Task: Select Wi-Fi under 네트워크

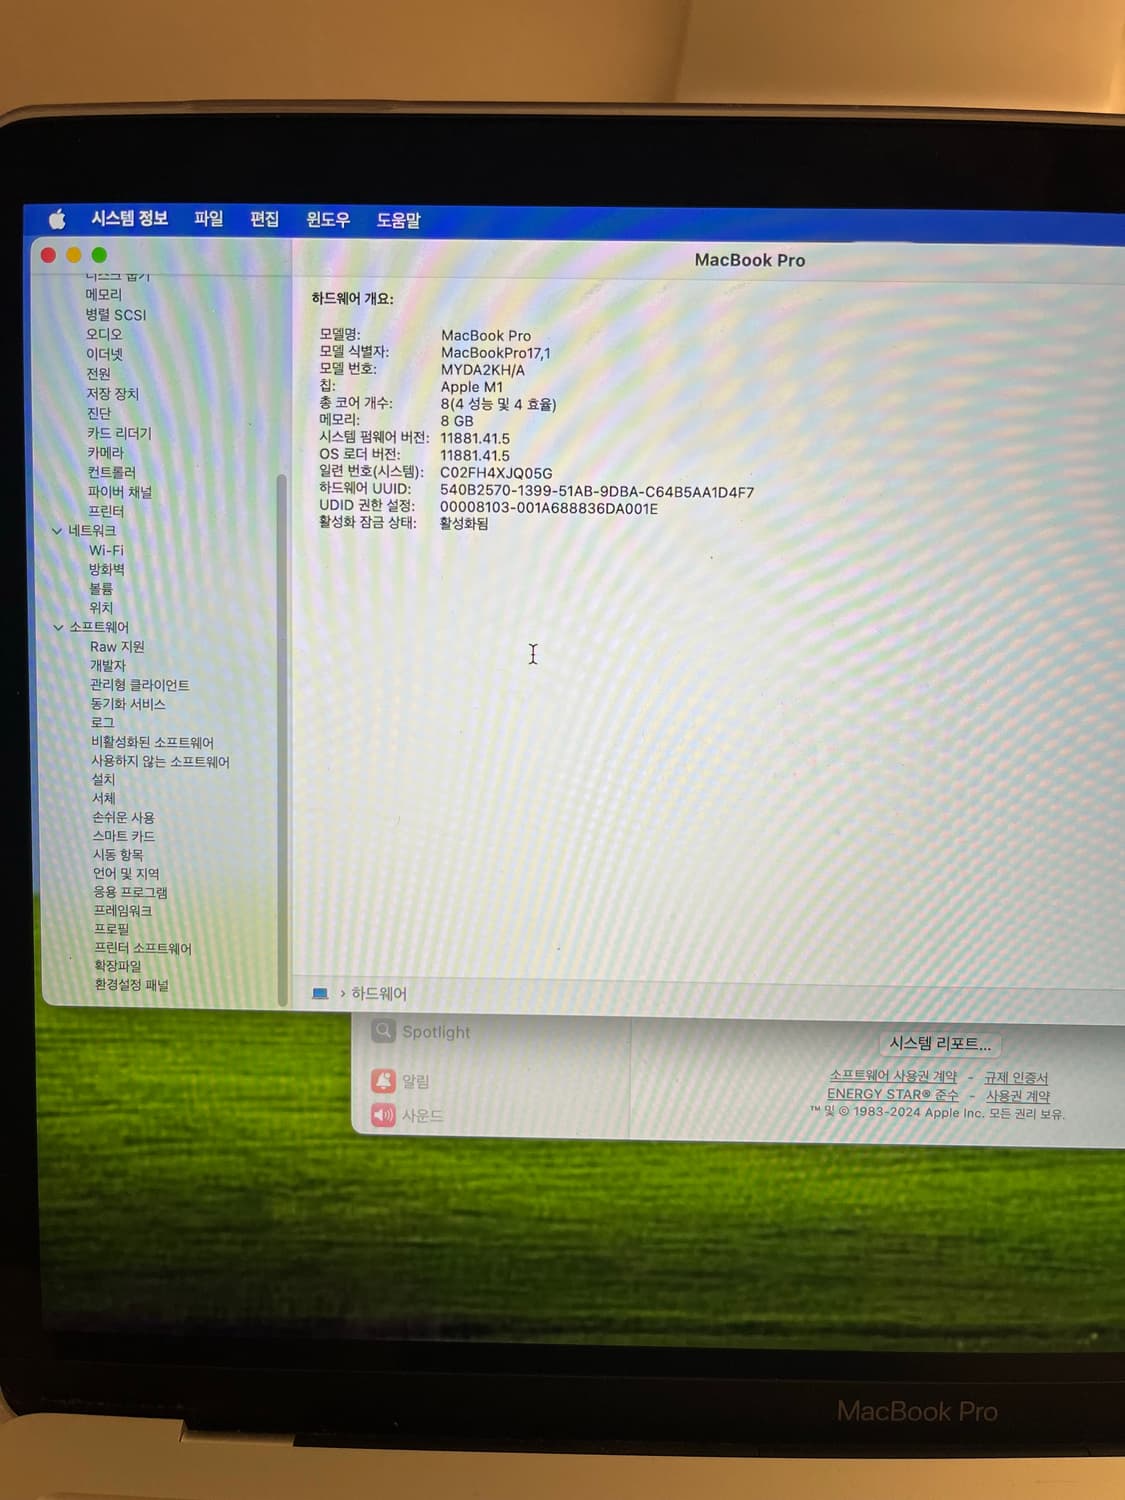Action: pos(106,550)
